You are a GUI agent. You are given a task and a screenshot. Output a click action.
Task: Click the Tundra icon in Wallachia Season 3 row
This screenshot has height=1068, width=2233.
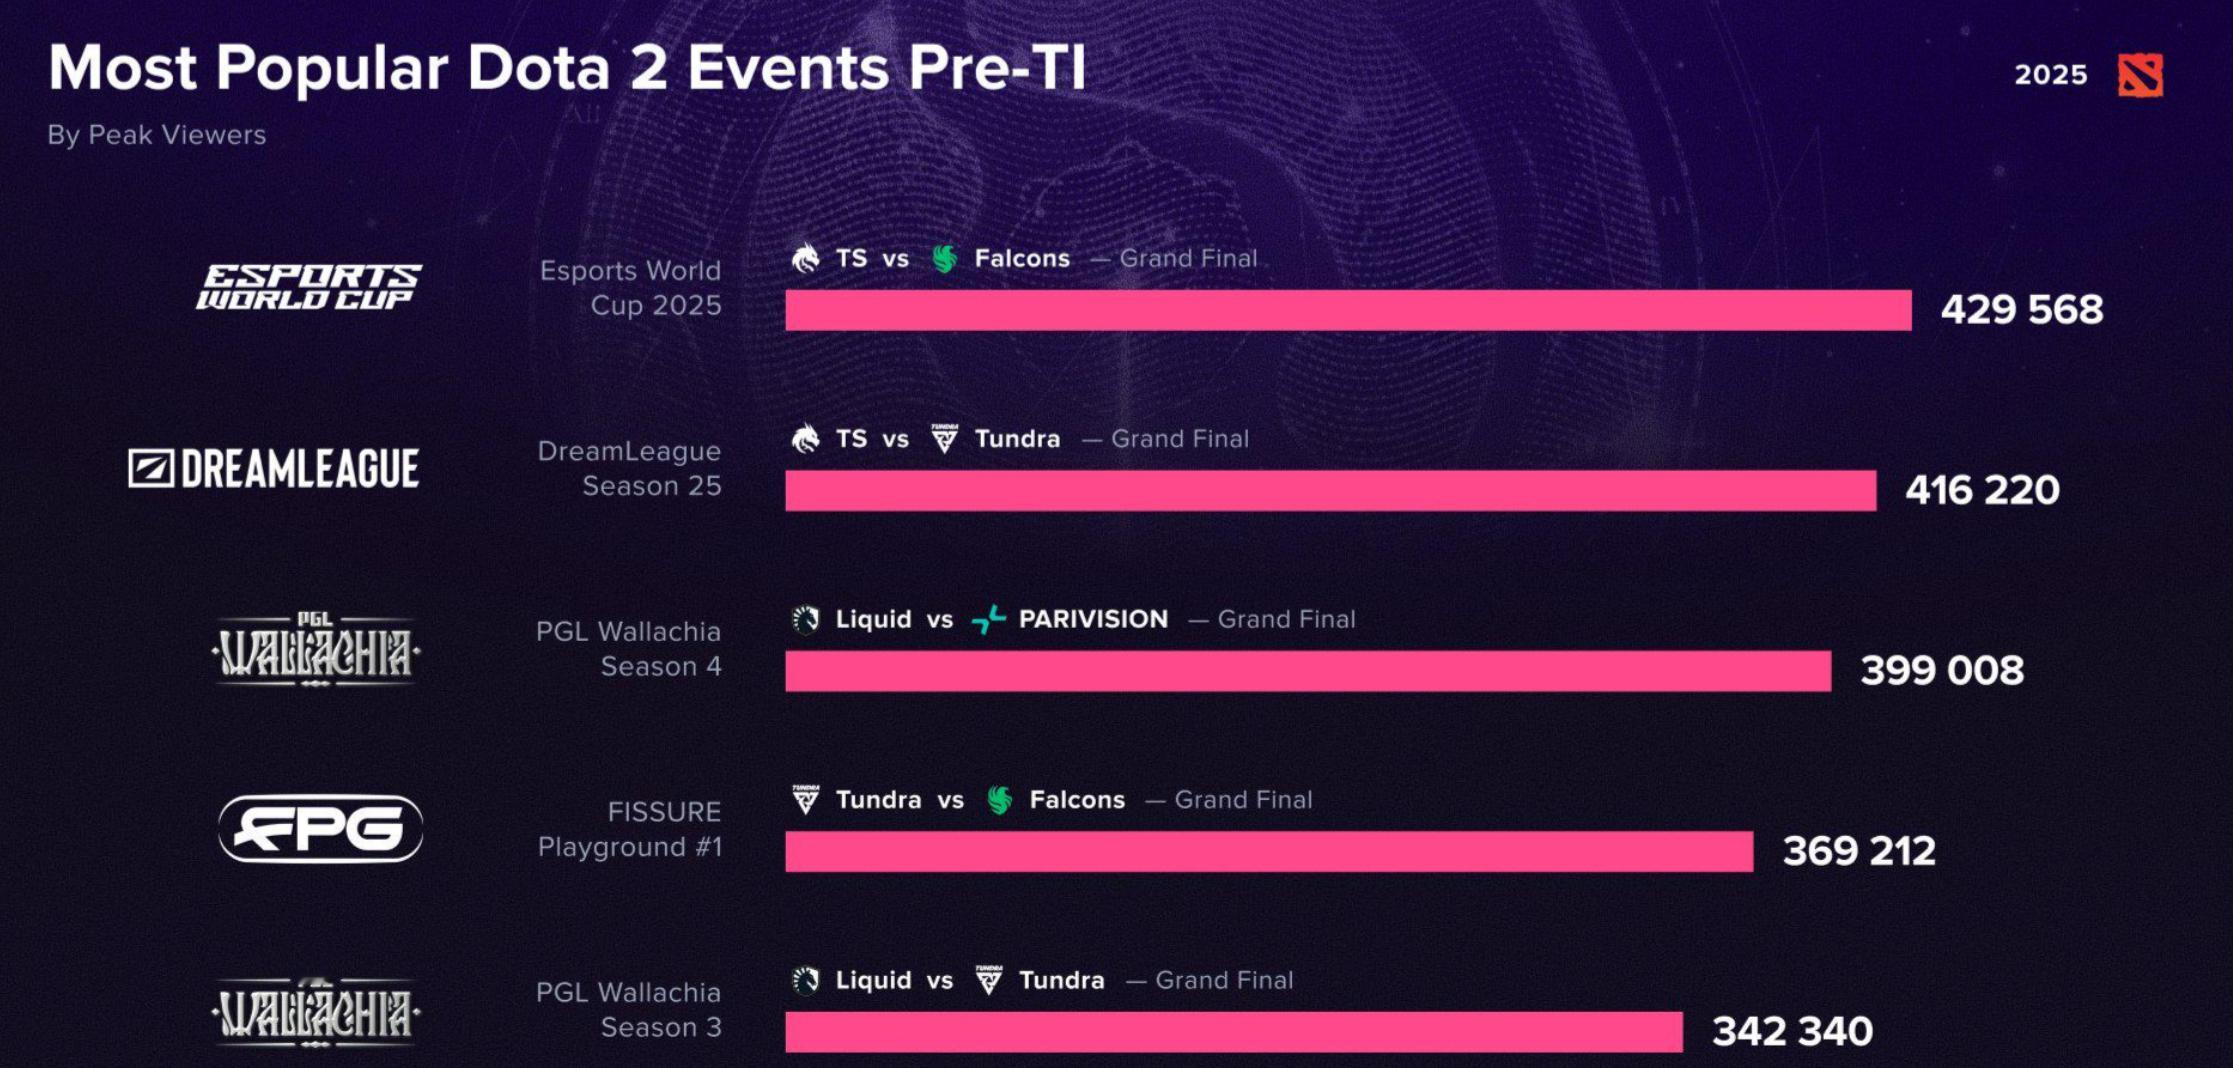point(988,980)
